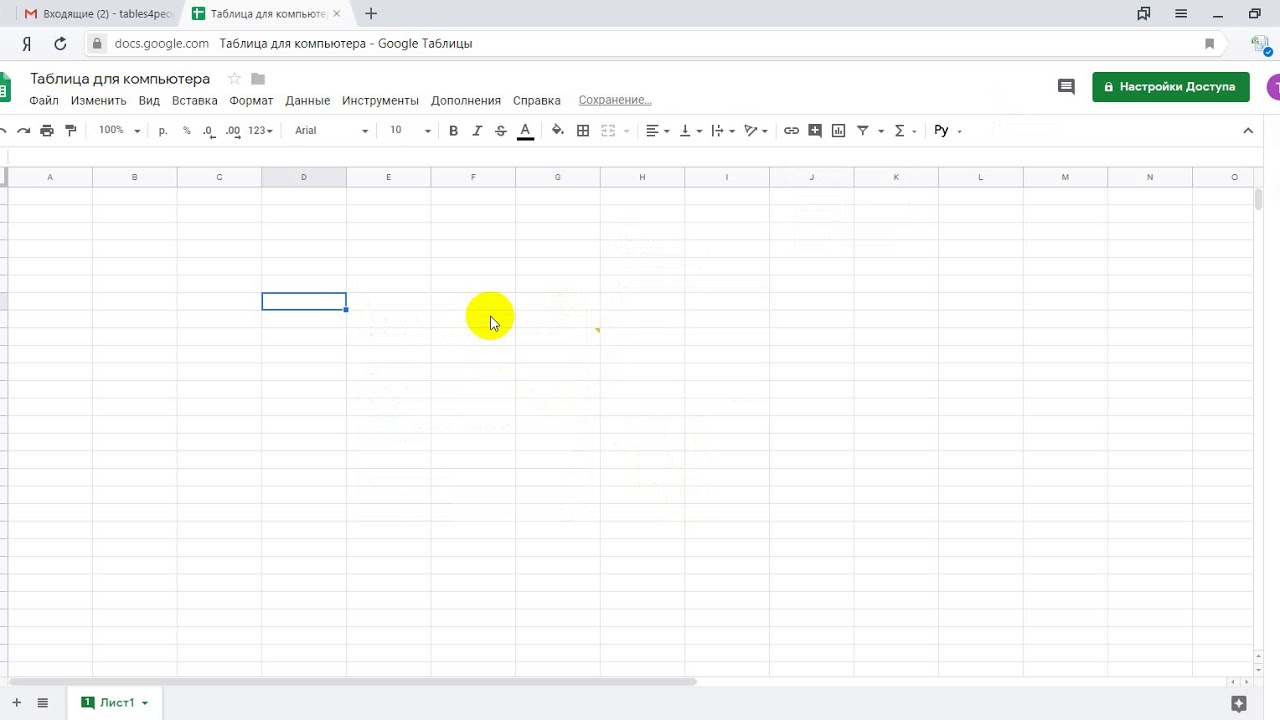The image size is (1280, 720).
Task: Open a new browser tab
Action: pos(371,14)
